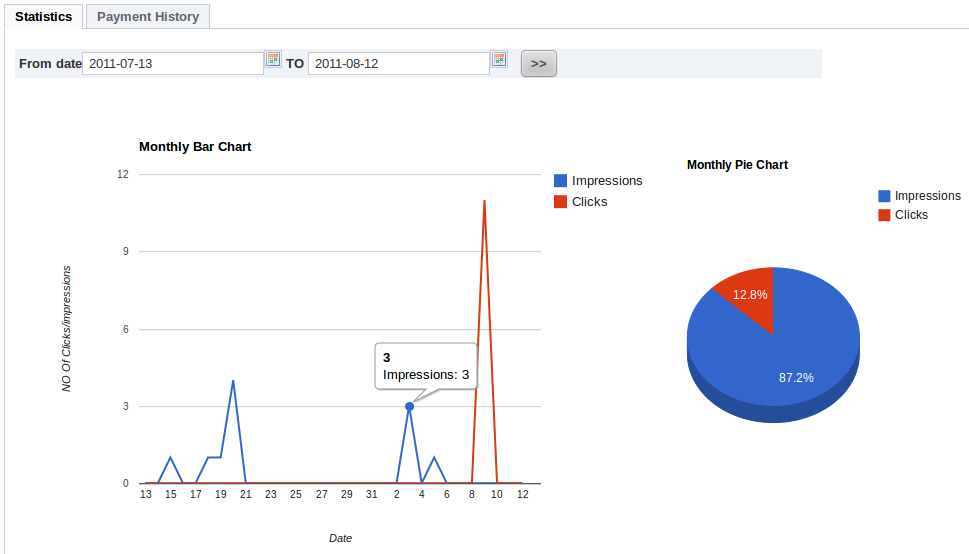Click the blue Impressions peak at date 20

tap(233, 381)
